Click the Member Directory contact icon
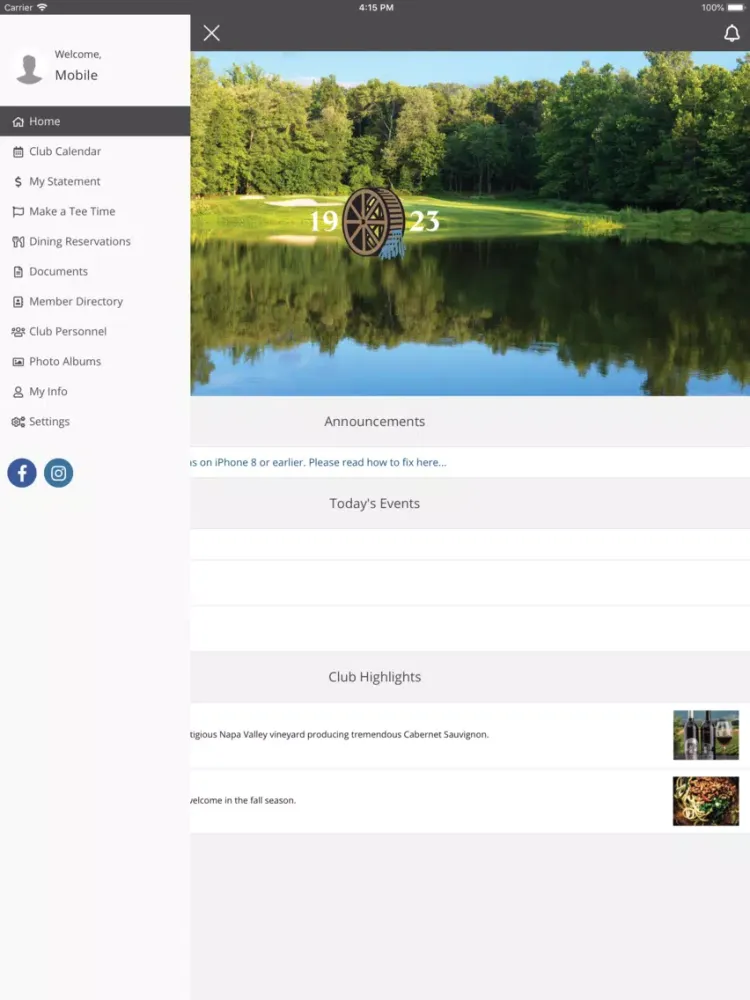The height and width of the screenshot is (1000, 750). (18, 302)
